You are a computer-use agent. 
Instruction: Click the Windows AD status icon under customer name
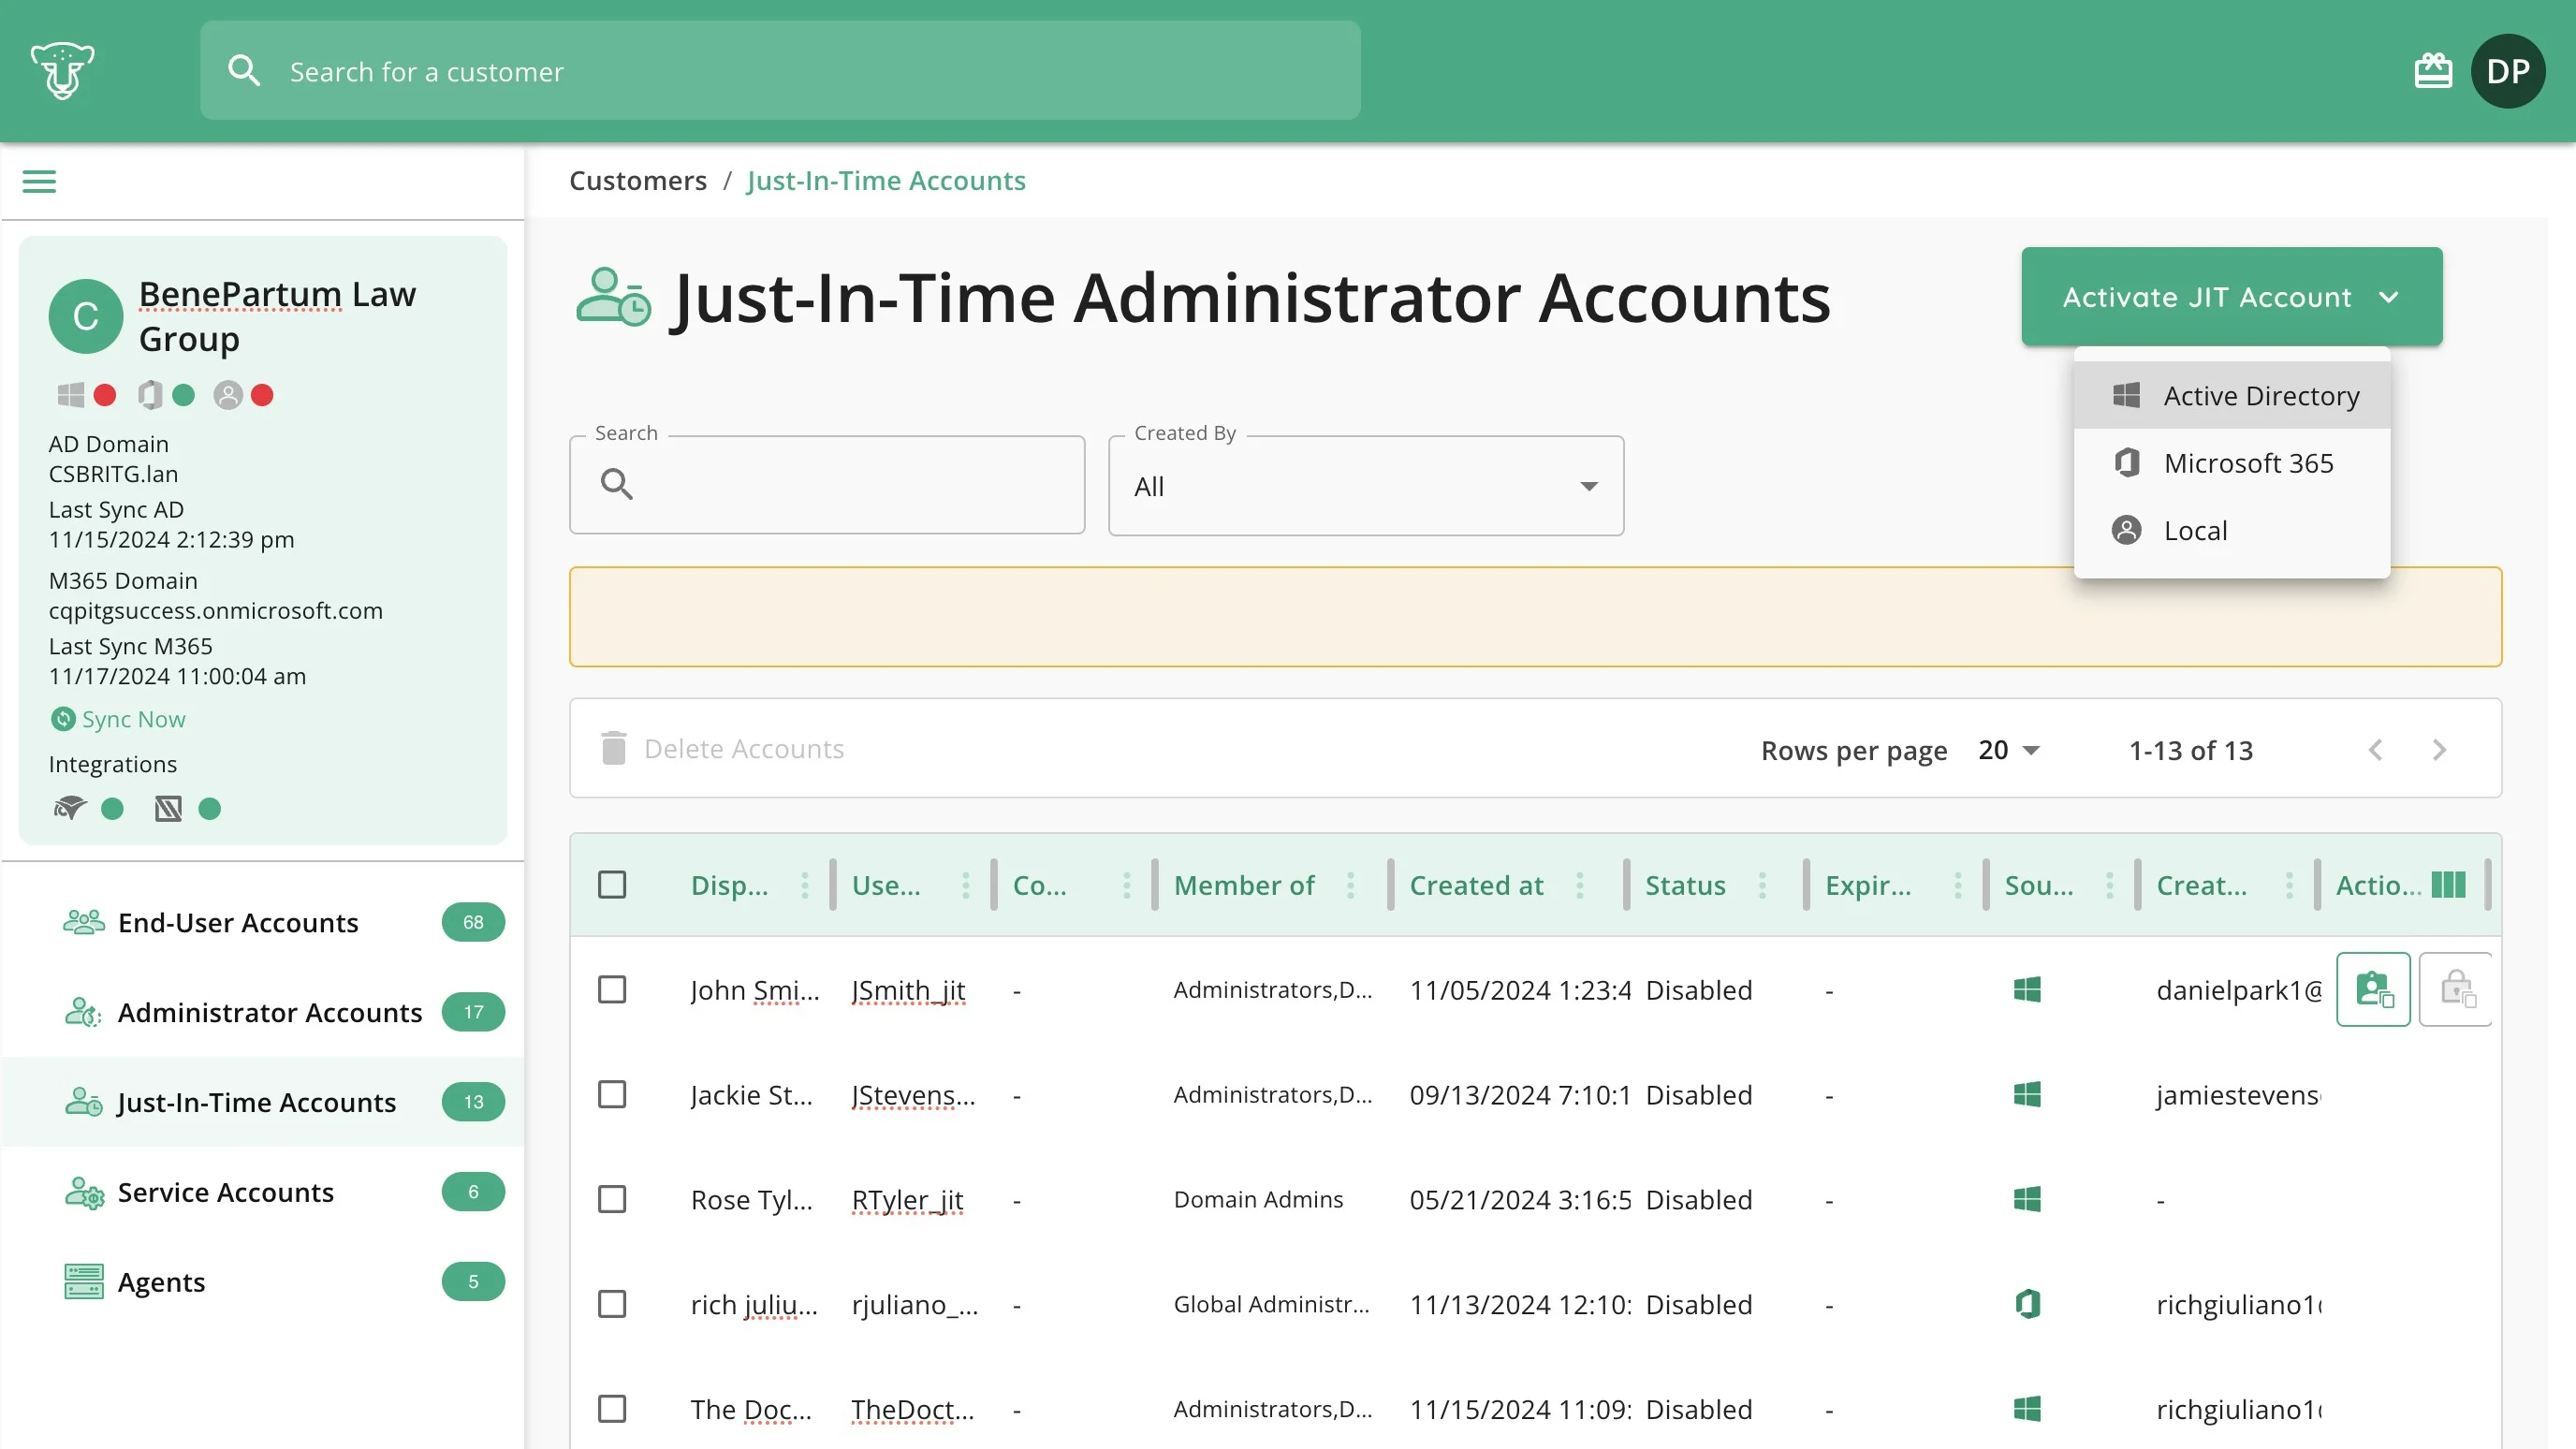click(70, 395)
